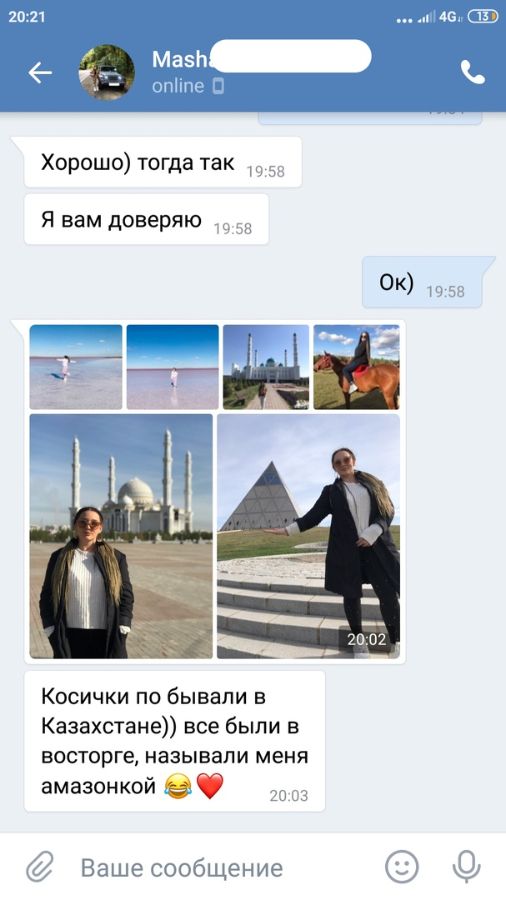This screenshot has width=506, height=900.
Task: Select the 'Я вам доверяю' message
Action: (x=146, y=220)
